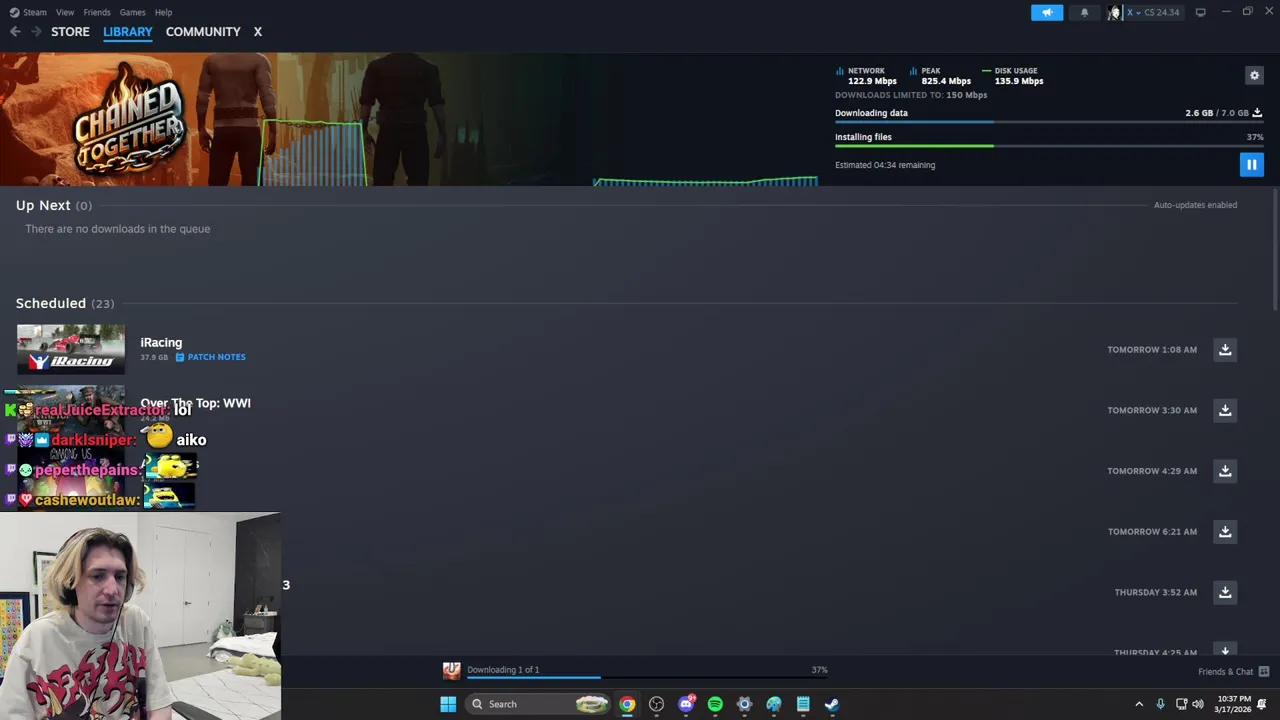Click the wallet balance CS 24.34
This screenshot has height=720, width=1280.
(1161, 12)
